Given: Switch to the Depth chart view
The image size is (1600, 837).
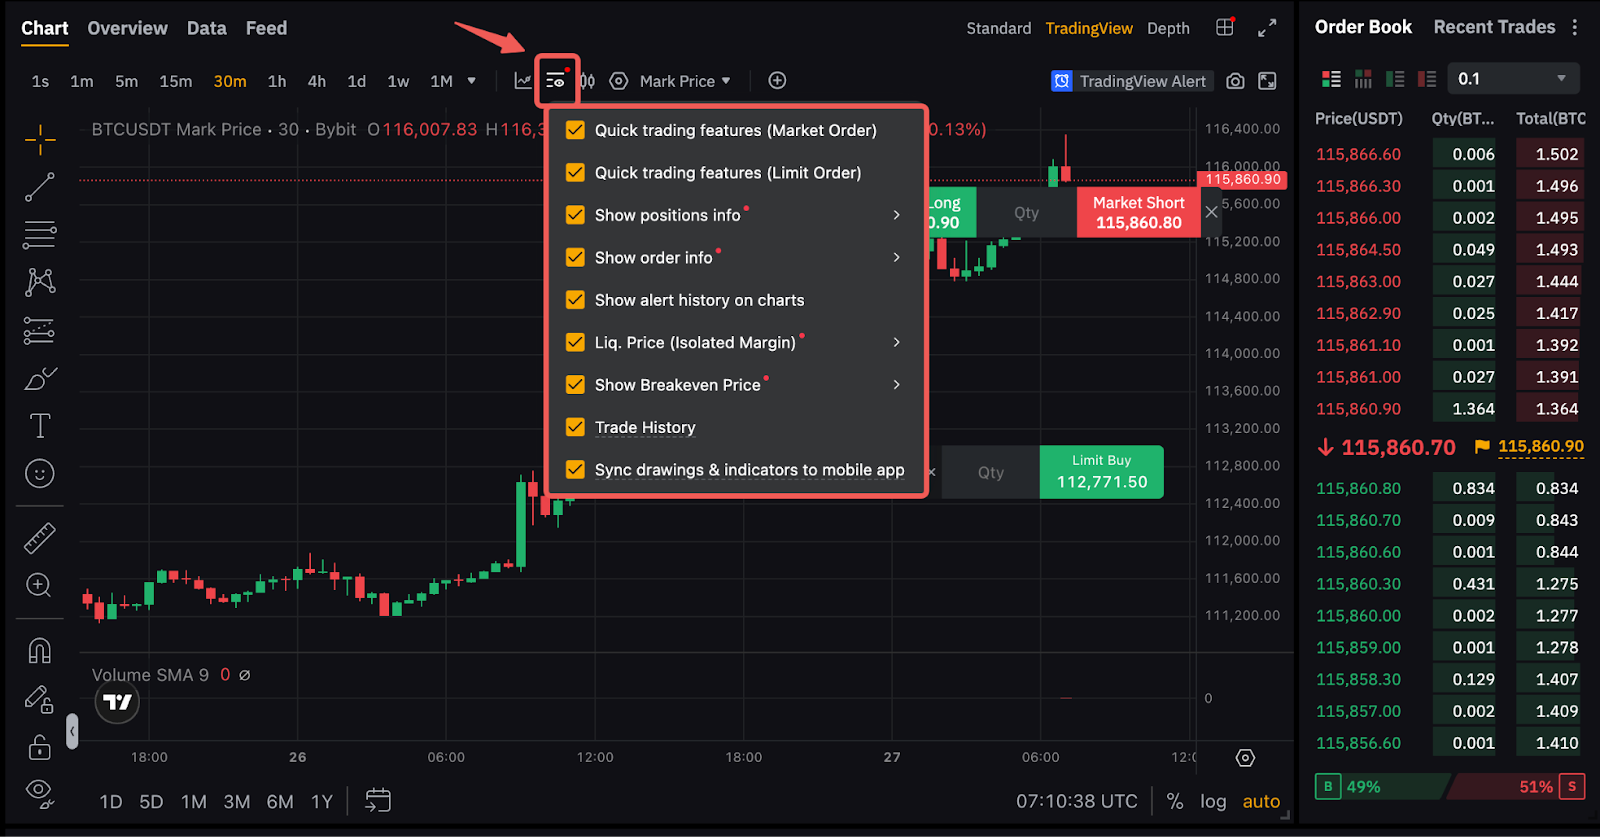Looking at the screenshot, I should tap(1168, 28).
